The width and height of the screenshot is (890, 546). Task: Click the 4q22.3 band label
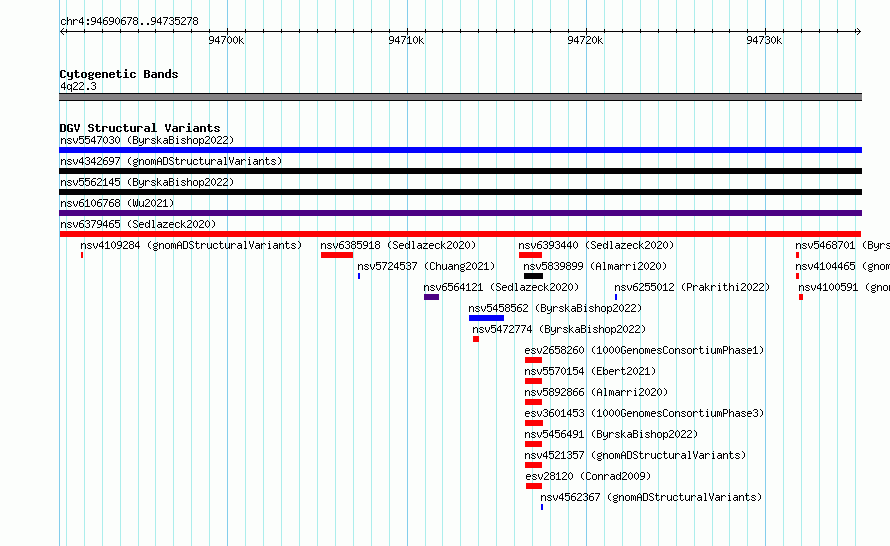coord(78,86)
